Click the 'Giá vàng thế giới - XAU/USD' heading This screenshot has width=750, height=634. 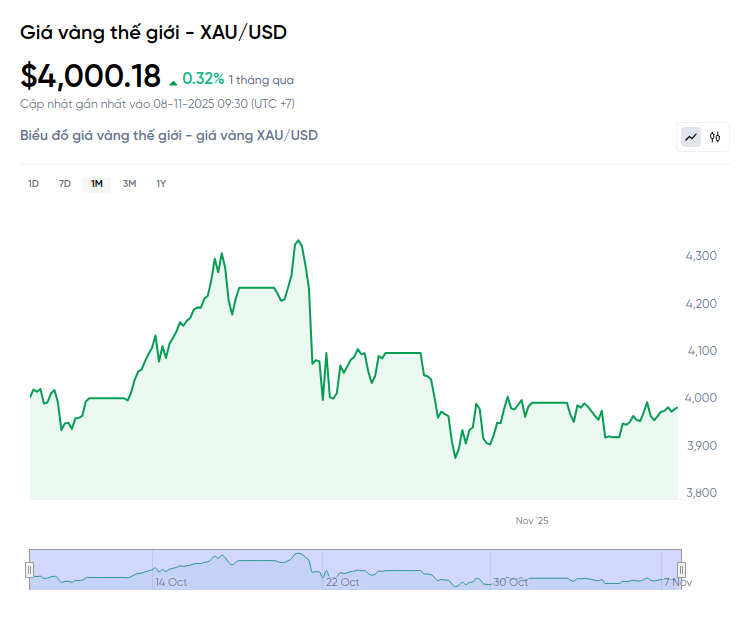153,32
